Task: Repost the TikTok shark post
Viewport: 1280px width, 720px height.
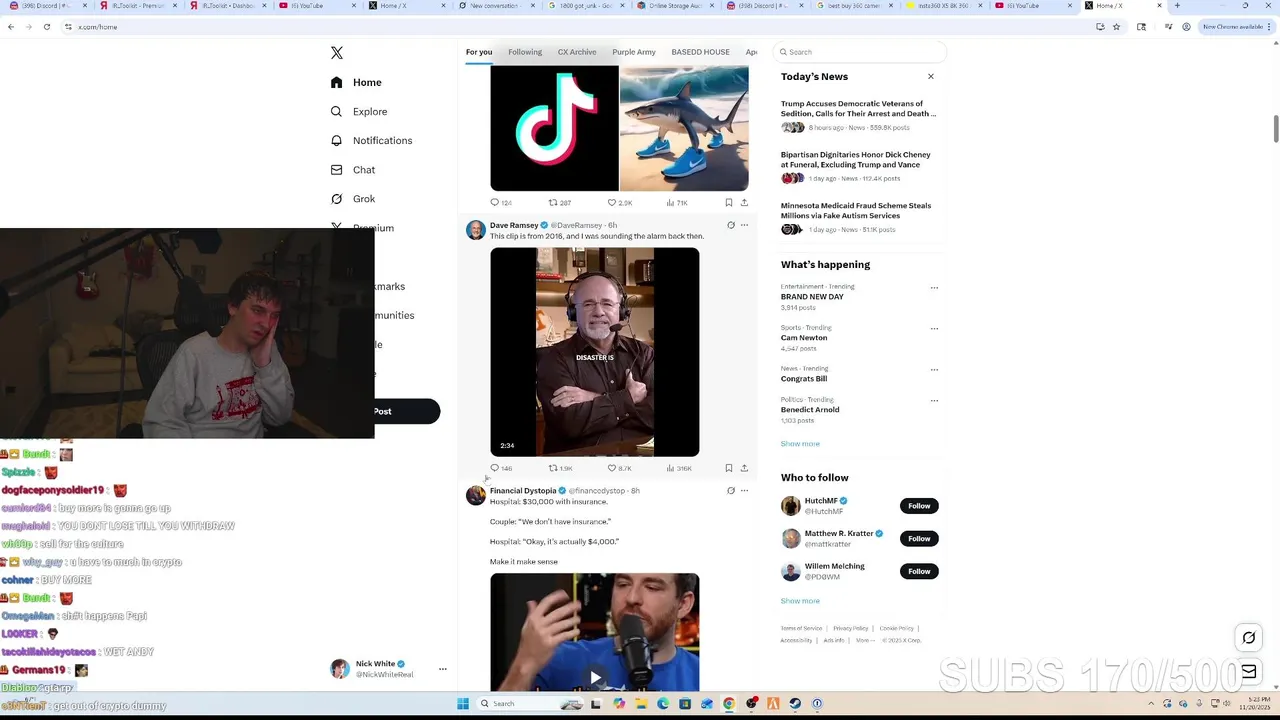Action: point(560,203)
